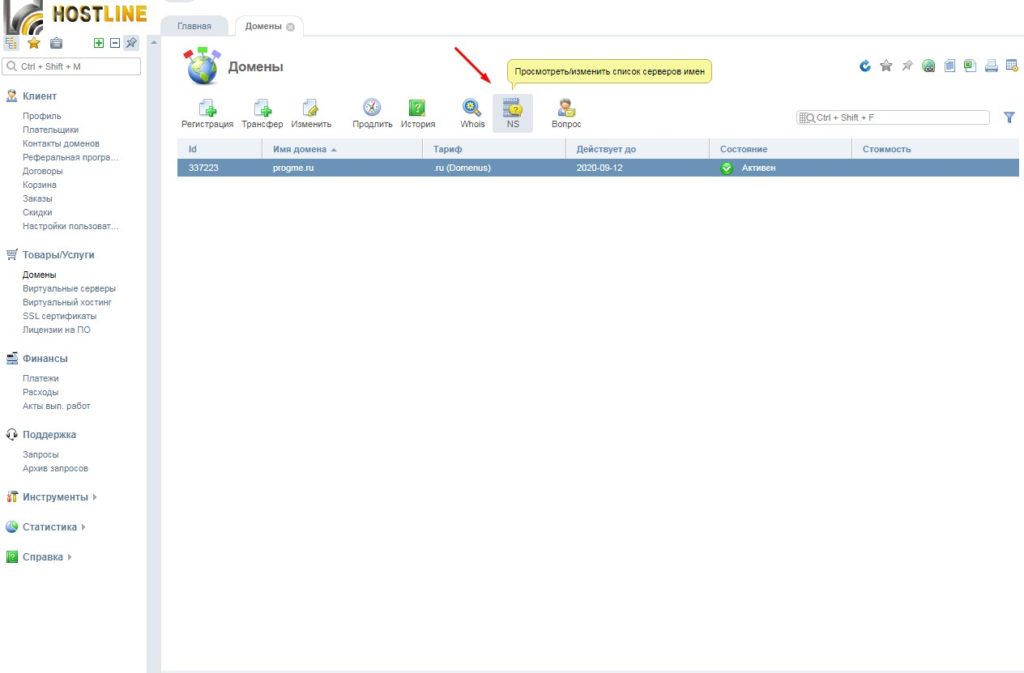Screen dimensions: 1024x673
Task: Click the printer icon in the top toolbar
Action: 991,66
